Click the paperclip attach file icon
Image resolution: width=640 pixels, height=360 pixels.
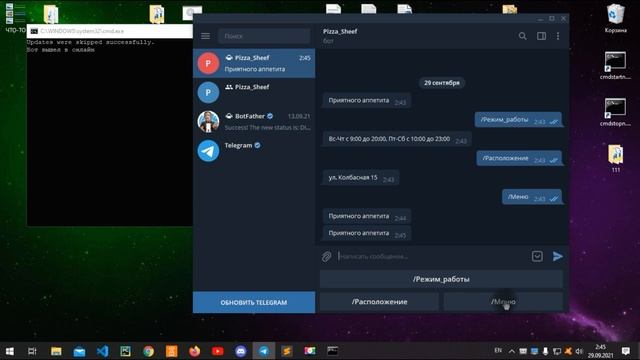327,256
